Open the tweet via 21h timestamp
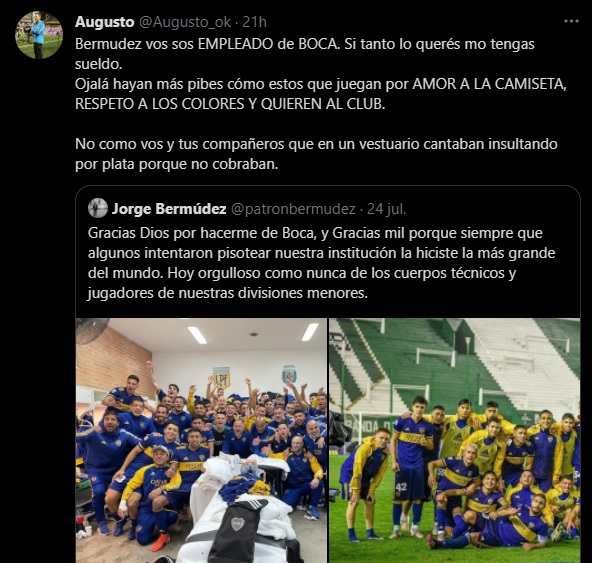 coord(254,22)
